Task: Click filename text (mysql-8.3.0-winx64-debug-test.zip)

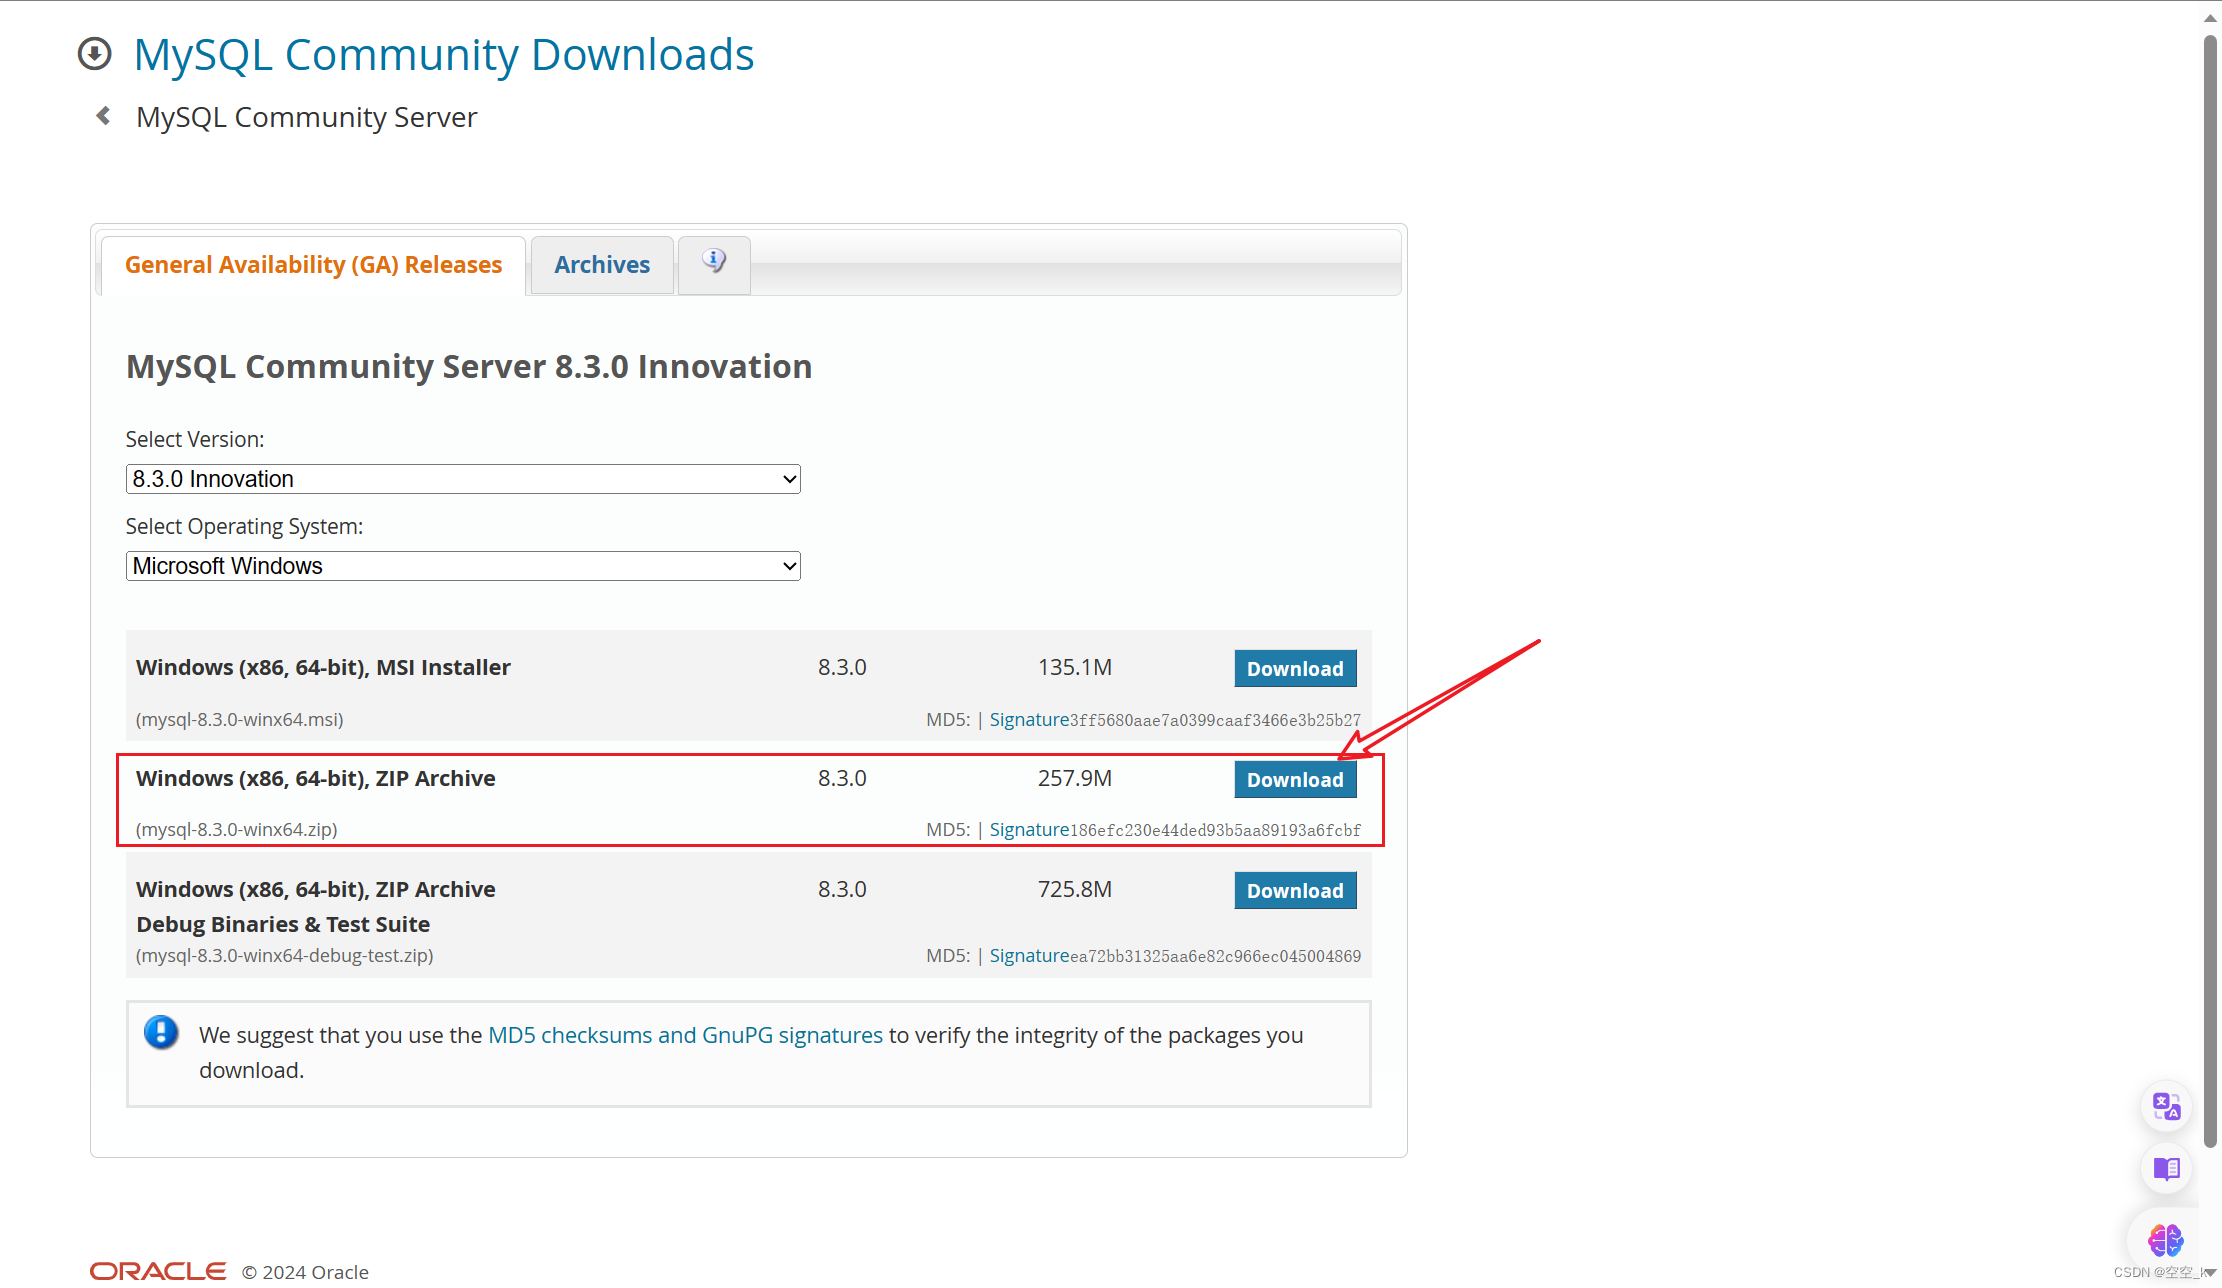Action: (x=284, y=956)
